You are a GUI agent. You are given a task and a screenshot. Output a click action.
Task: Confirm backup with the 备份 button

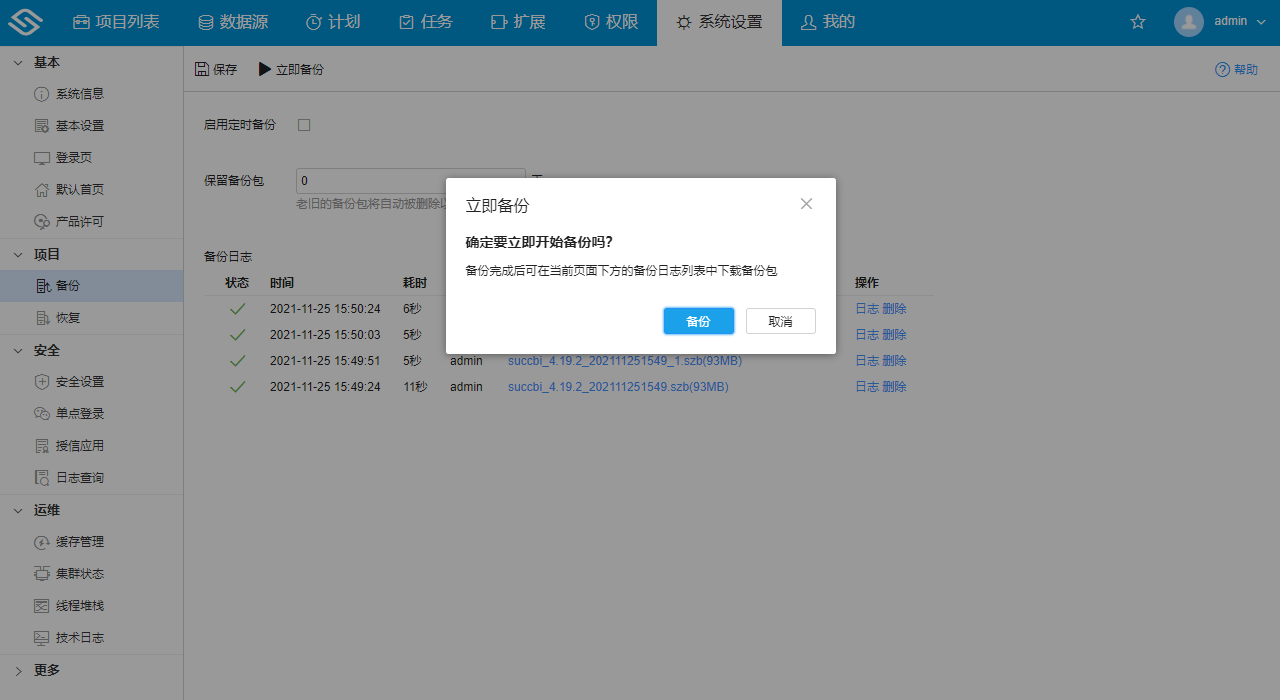pyautogui.click(x=698, y=320)
